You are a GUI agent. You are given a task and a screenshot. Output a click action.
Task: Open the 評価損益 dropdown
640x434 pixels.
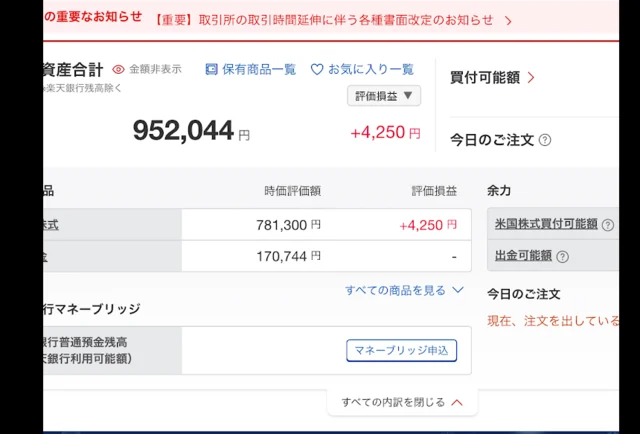[384, 96]
